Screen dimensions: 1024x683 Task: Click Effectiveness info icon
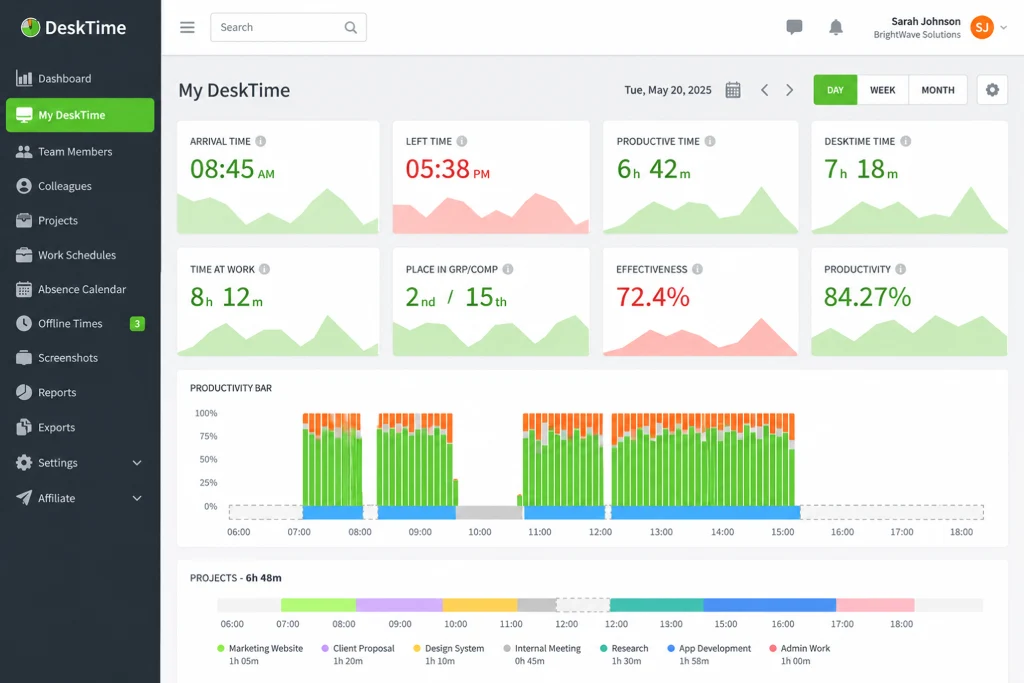[697, 269]
